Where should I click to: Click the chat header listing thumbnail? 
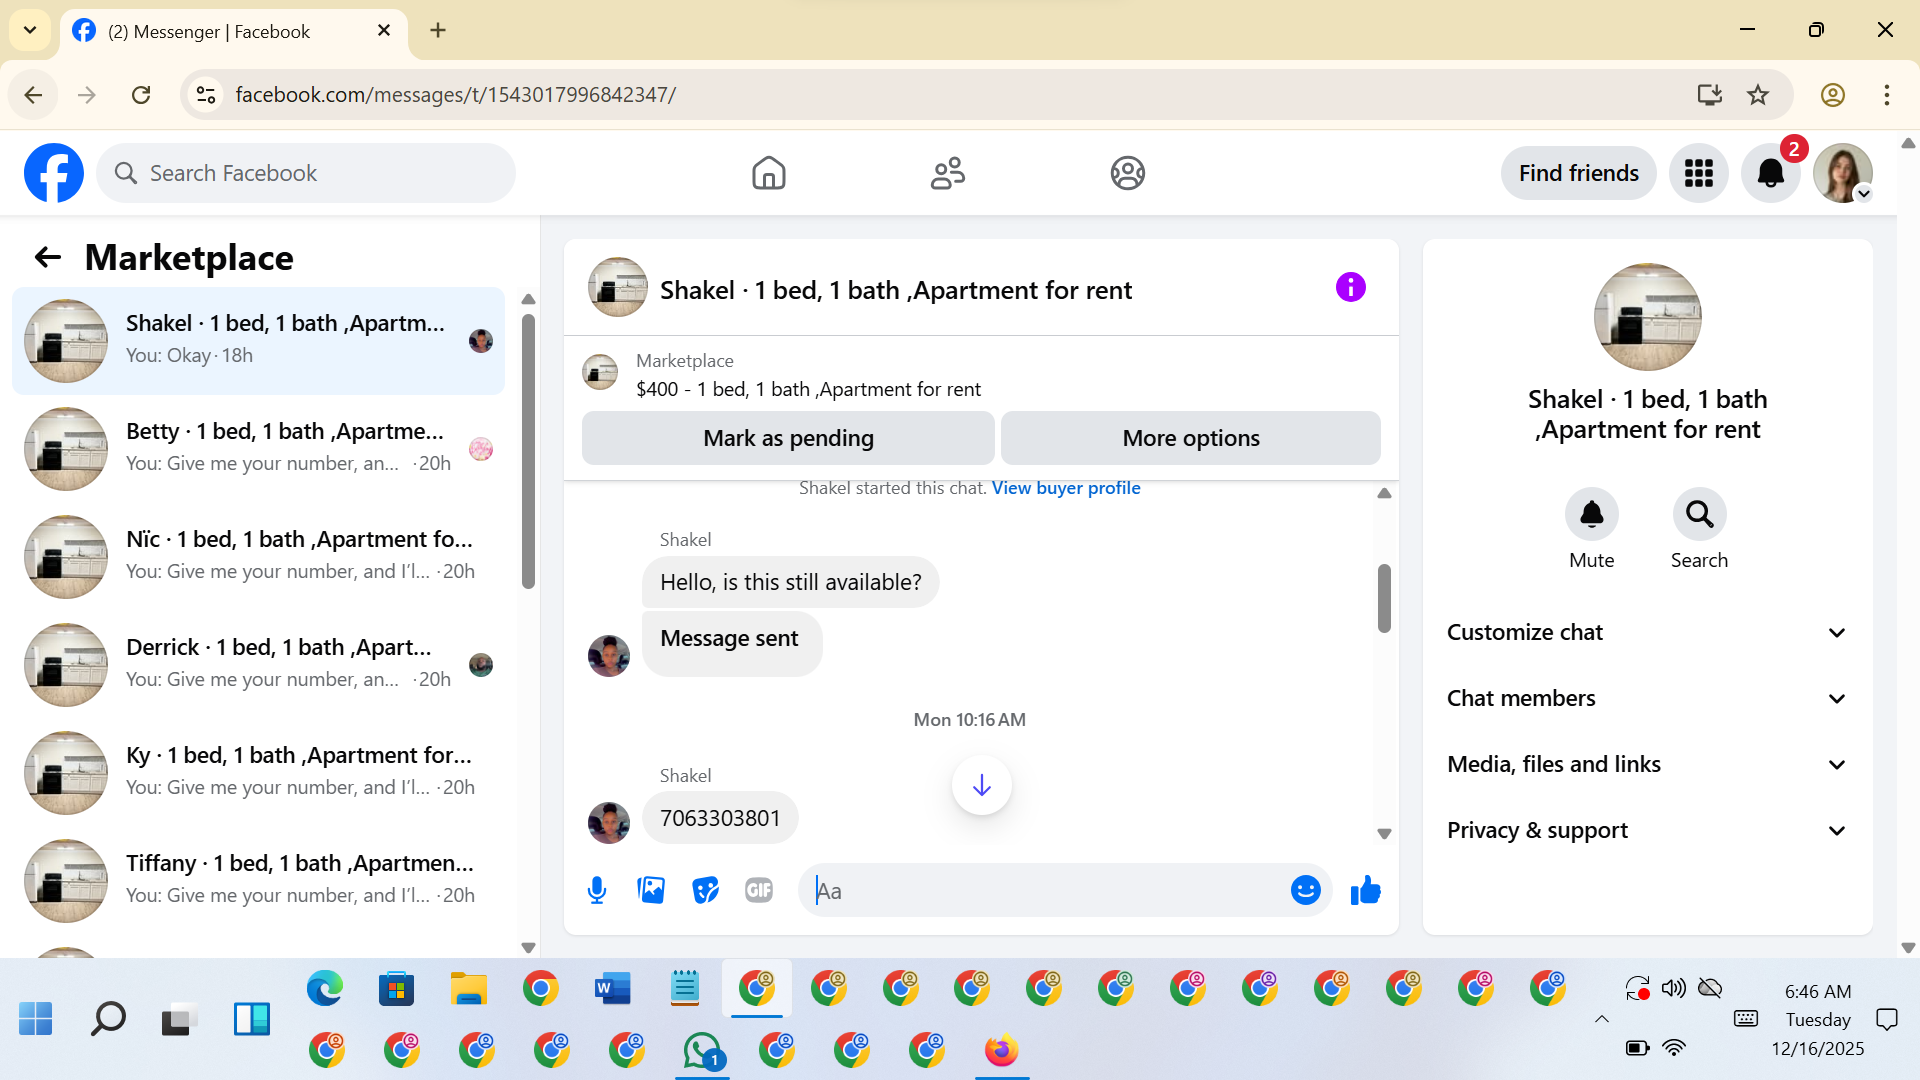click(617, 288)
